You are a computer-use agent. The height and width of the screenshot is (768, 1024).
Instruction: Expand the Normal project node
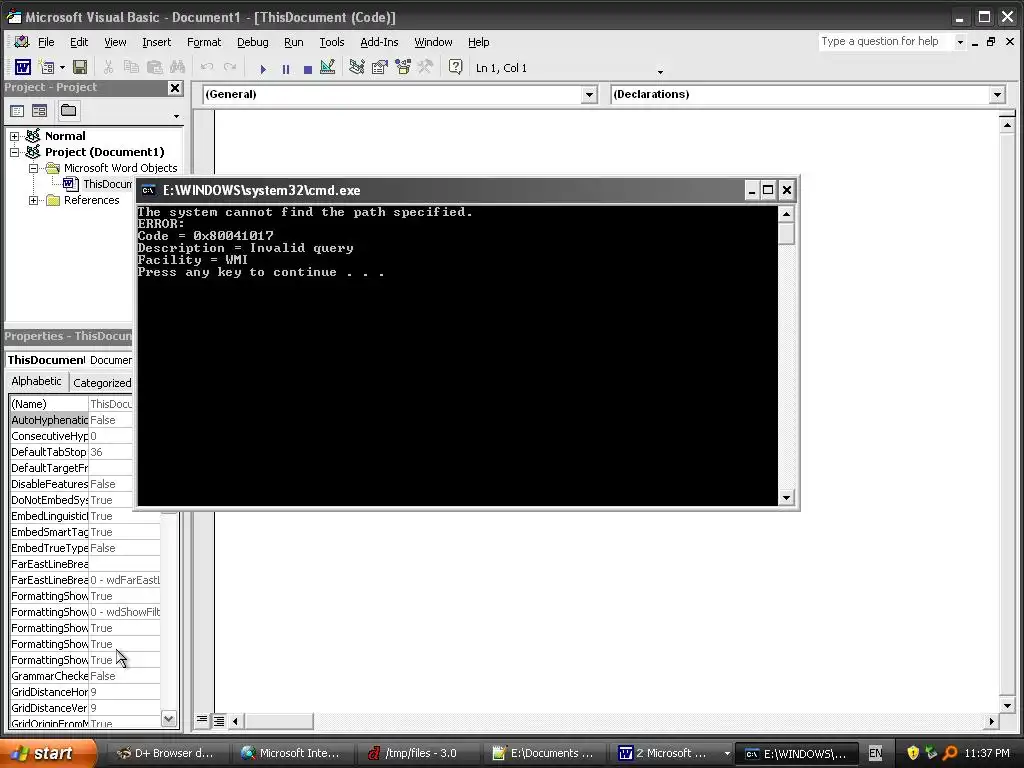pos(14,136)
